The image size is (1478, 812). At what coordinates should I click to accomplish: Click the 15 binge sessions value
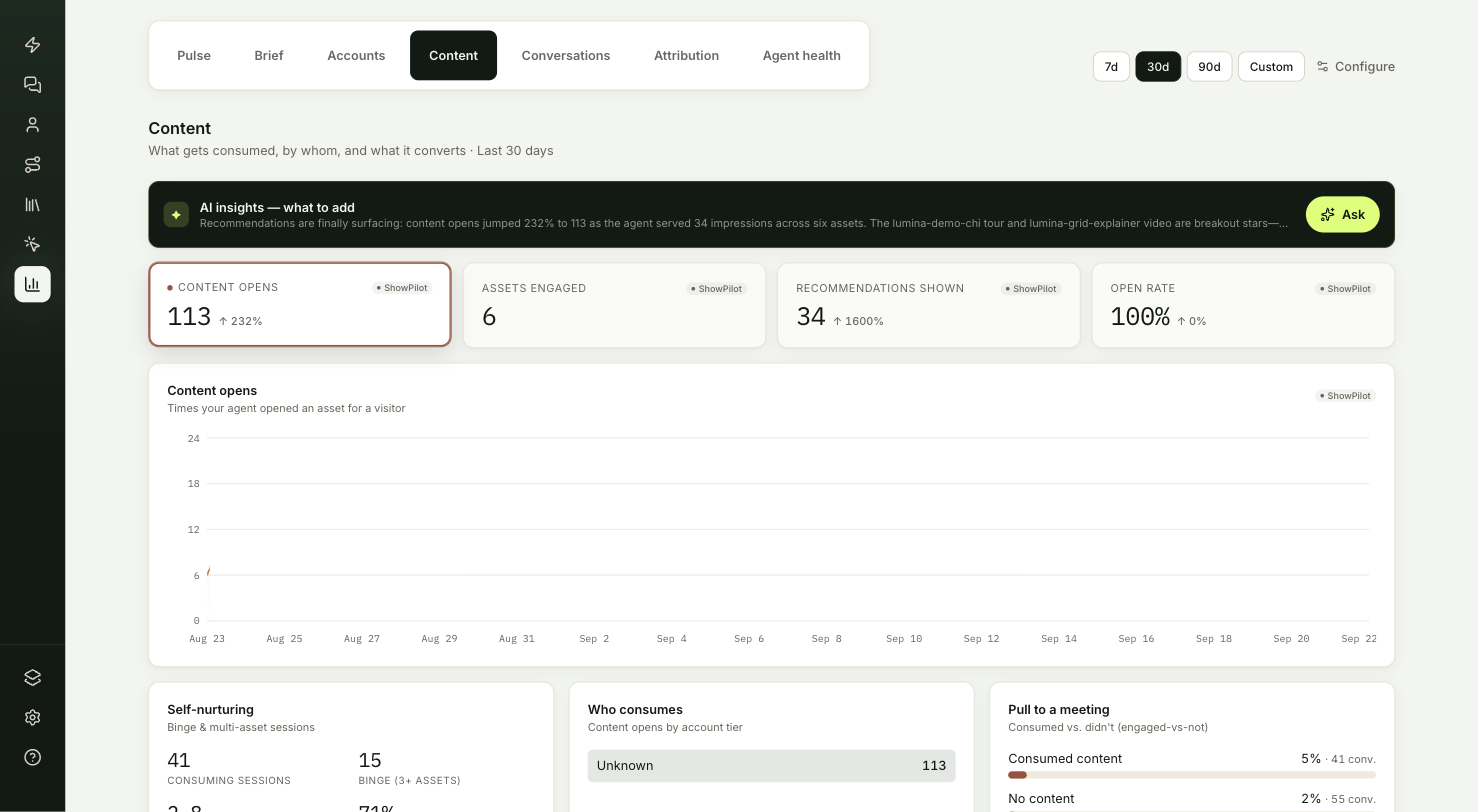point(370,760)
